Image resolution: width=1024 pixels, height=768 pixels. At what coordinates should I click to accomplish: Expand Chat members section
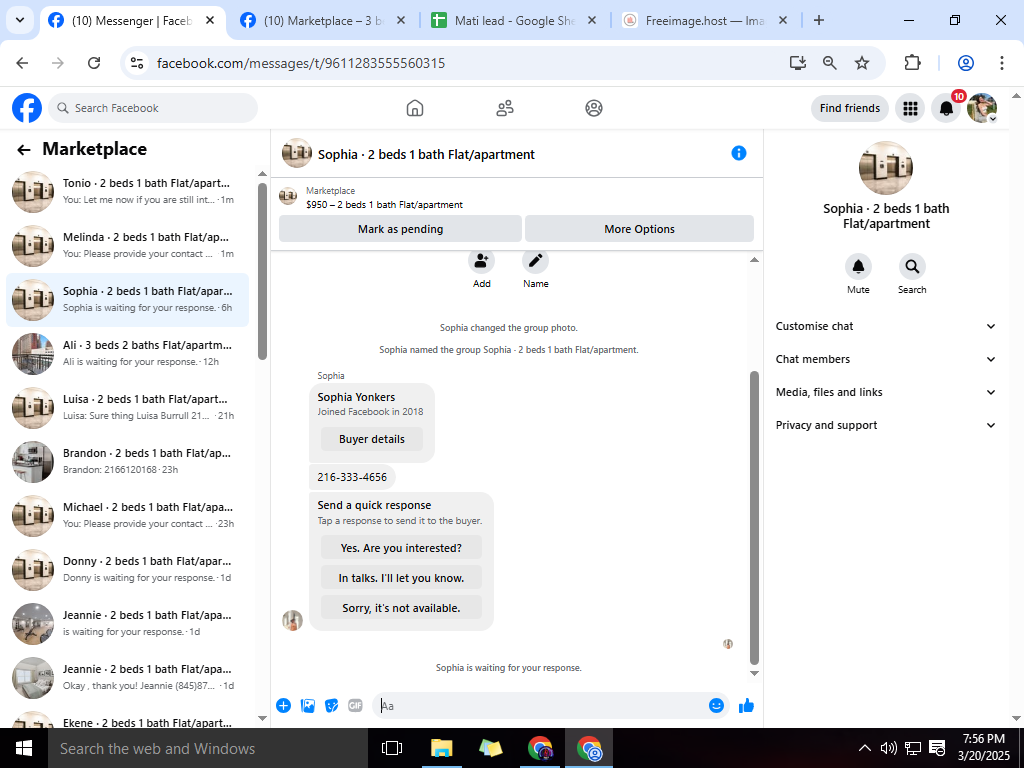pyautogui.click(x=886, y=359)
